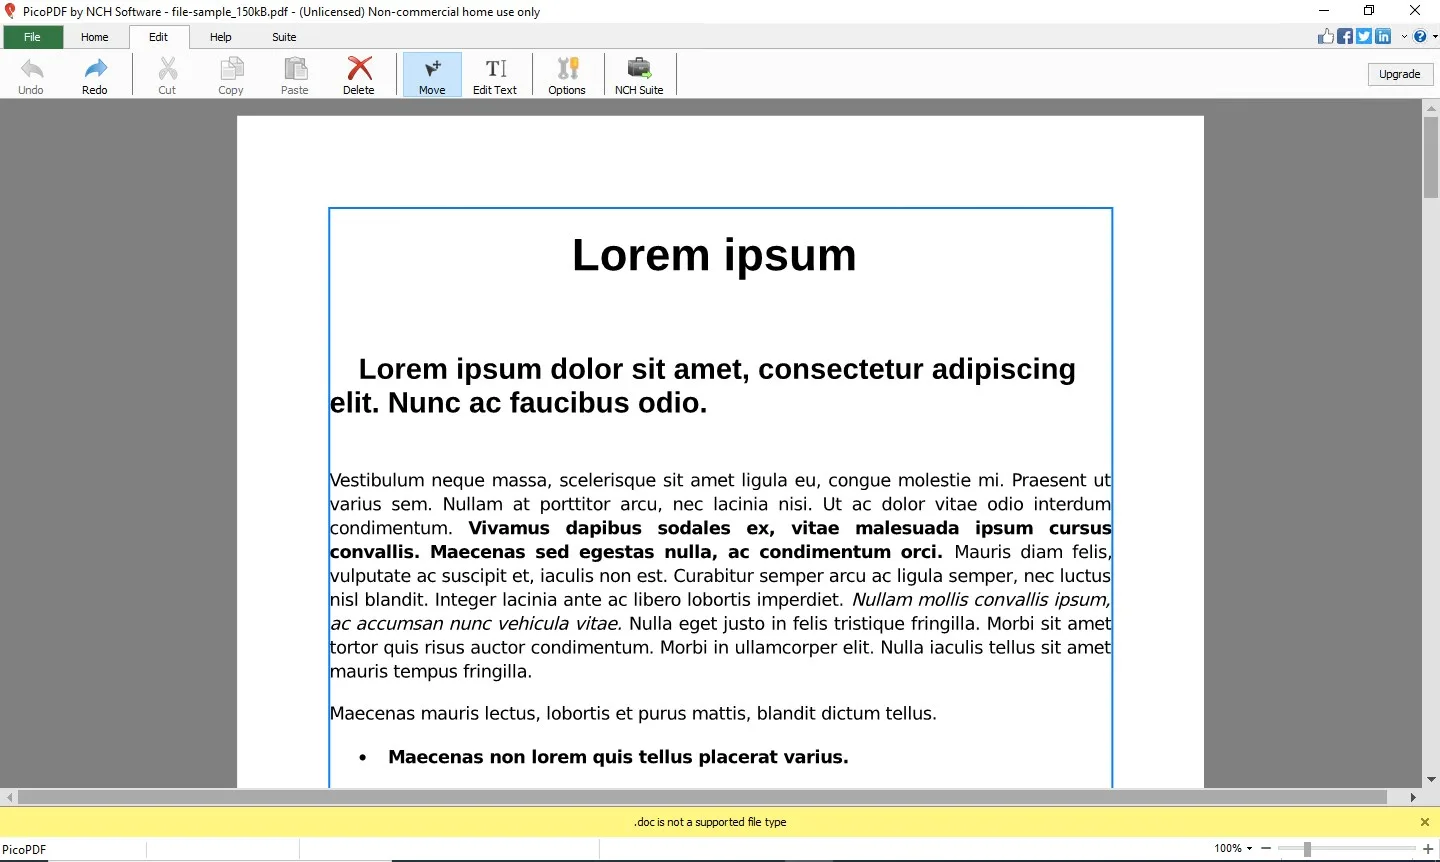Click the Redo arrow icon
Image resolution: width=1440 pixels, height=862 pixels.
click(x=95, y=69)
